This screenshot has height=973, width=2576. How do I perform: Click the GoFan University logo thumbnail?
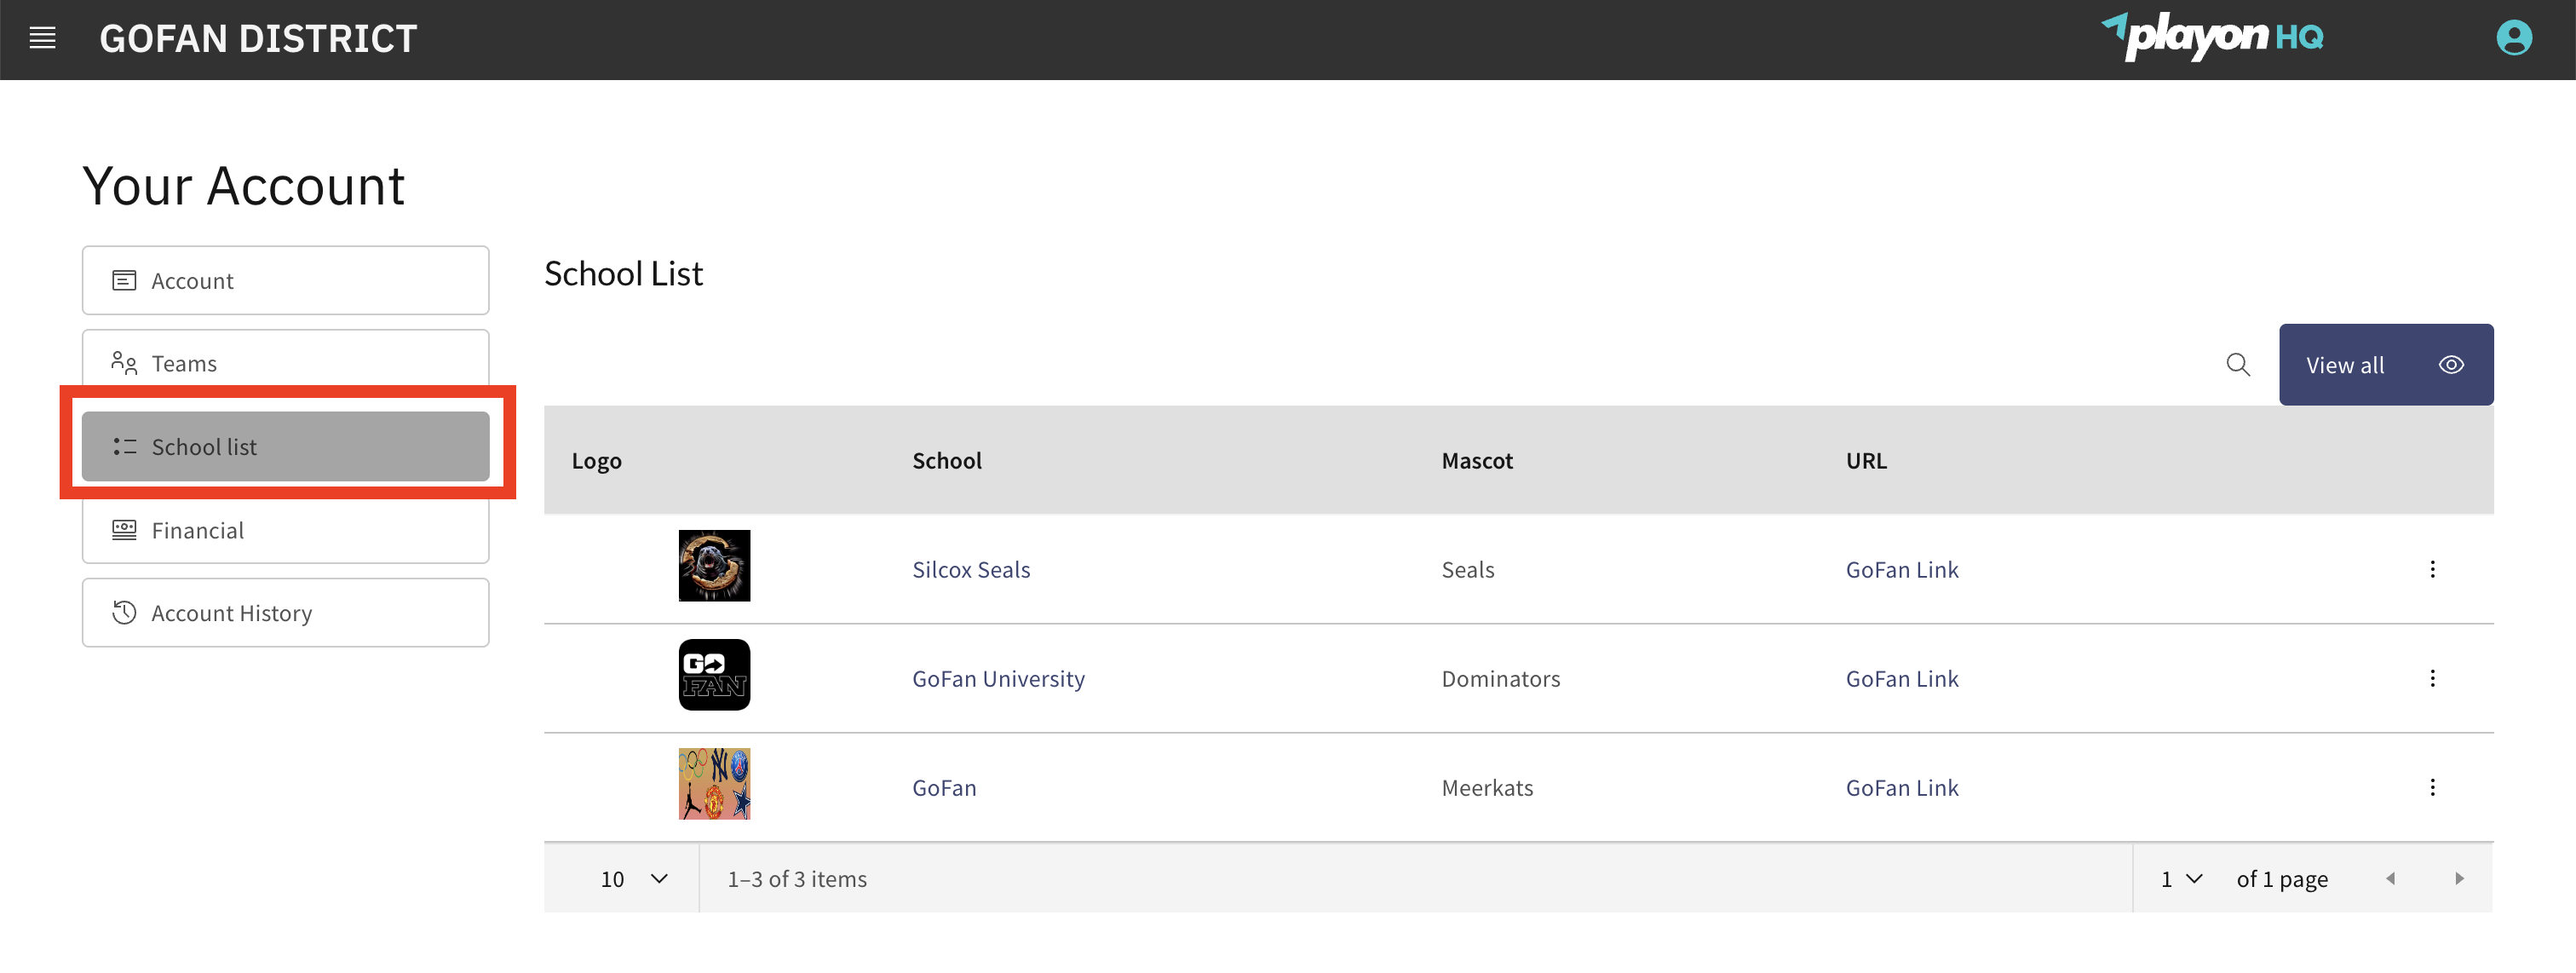click(714, 675)
